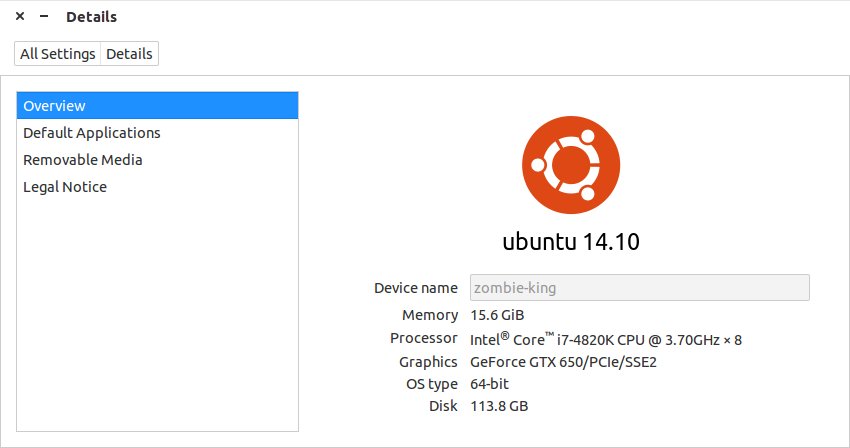This screenshot has height=448, width=850.
Task: Click the "Processor" label
Action: 424,338
